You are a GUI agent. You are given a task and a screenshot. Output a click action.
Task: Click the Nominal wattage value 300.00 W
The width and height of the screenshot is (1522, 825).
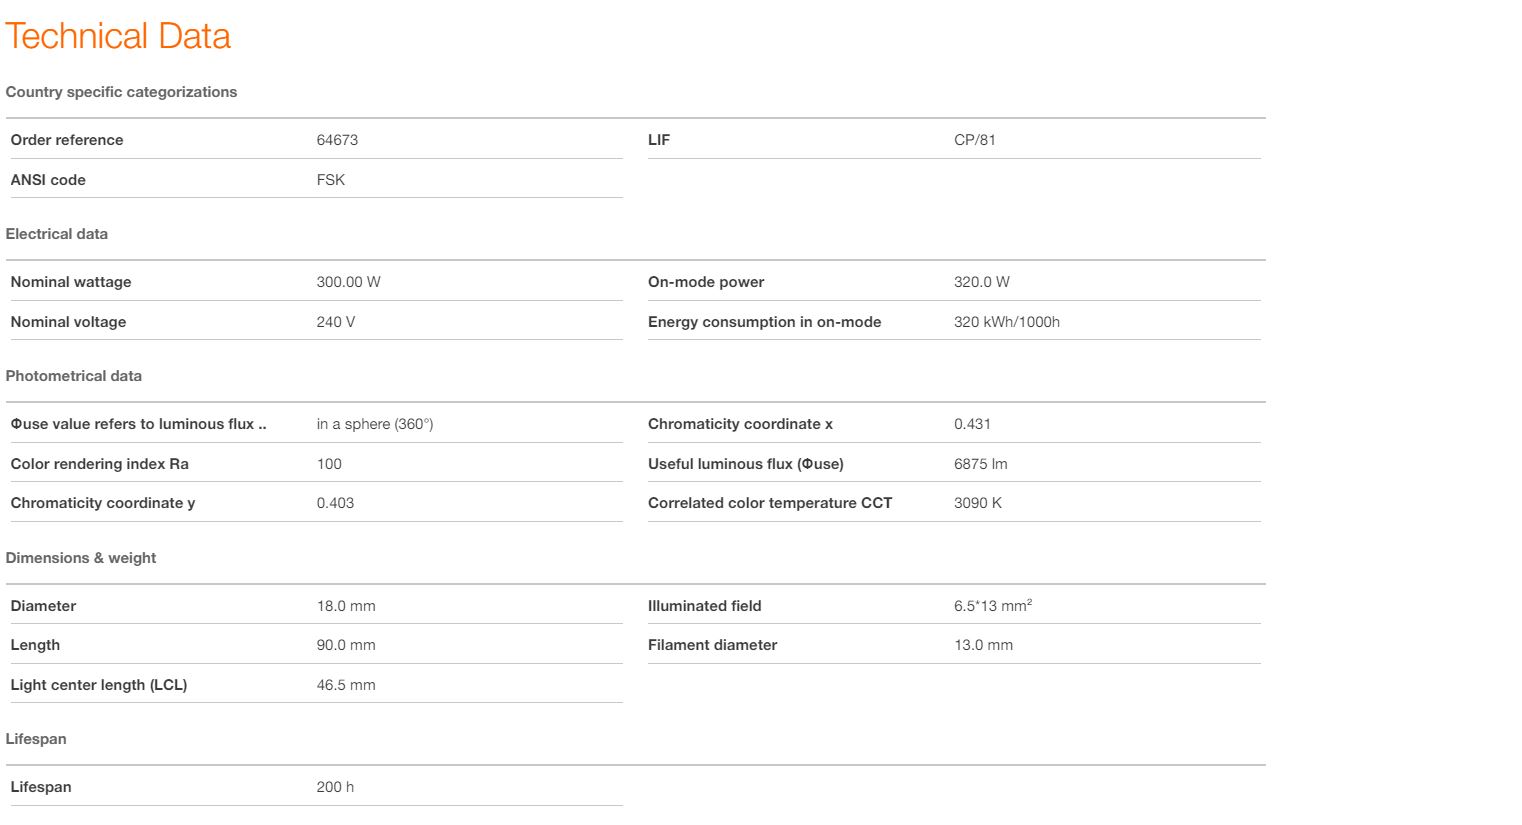click(x=348, y=282)
